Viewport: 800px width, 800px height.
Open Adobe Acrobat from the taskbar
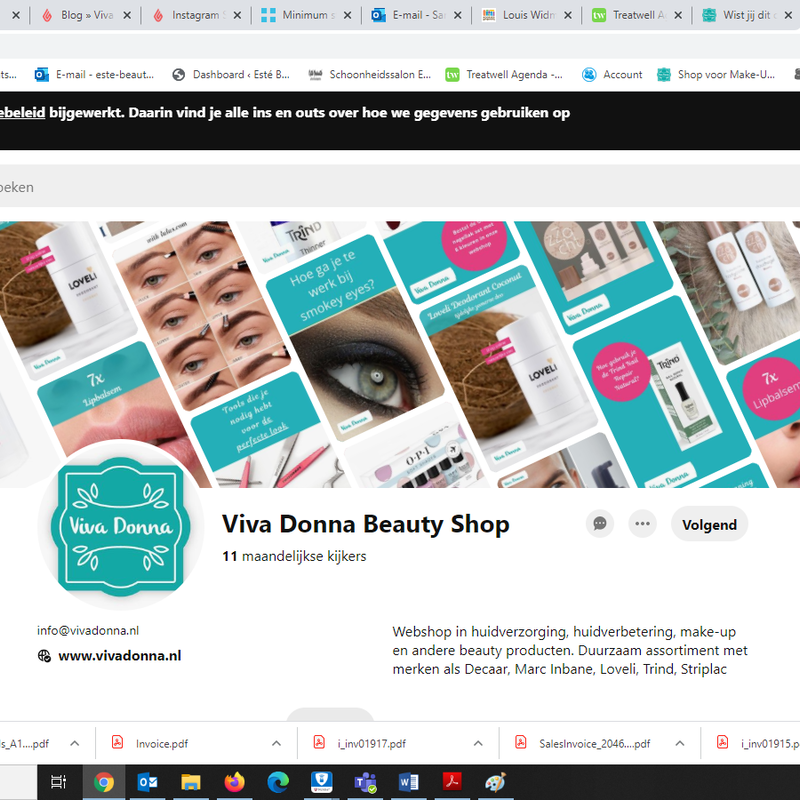[452, 782]
